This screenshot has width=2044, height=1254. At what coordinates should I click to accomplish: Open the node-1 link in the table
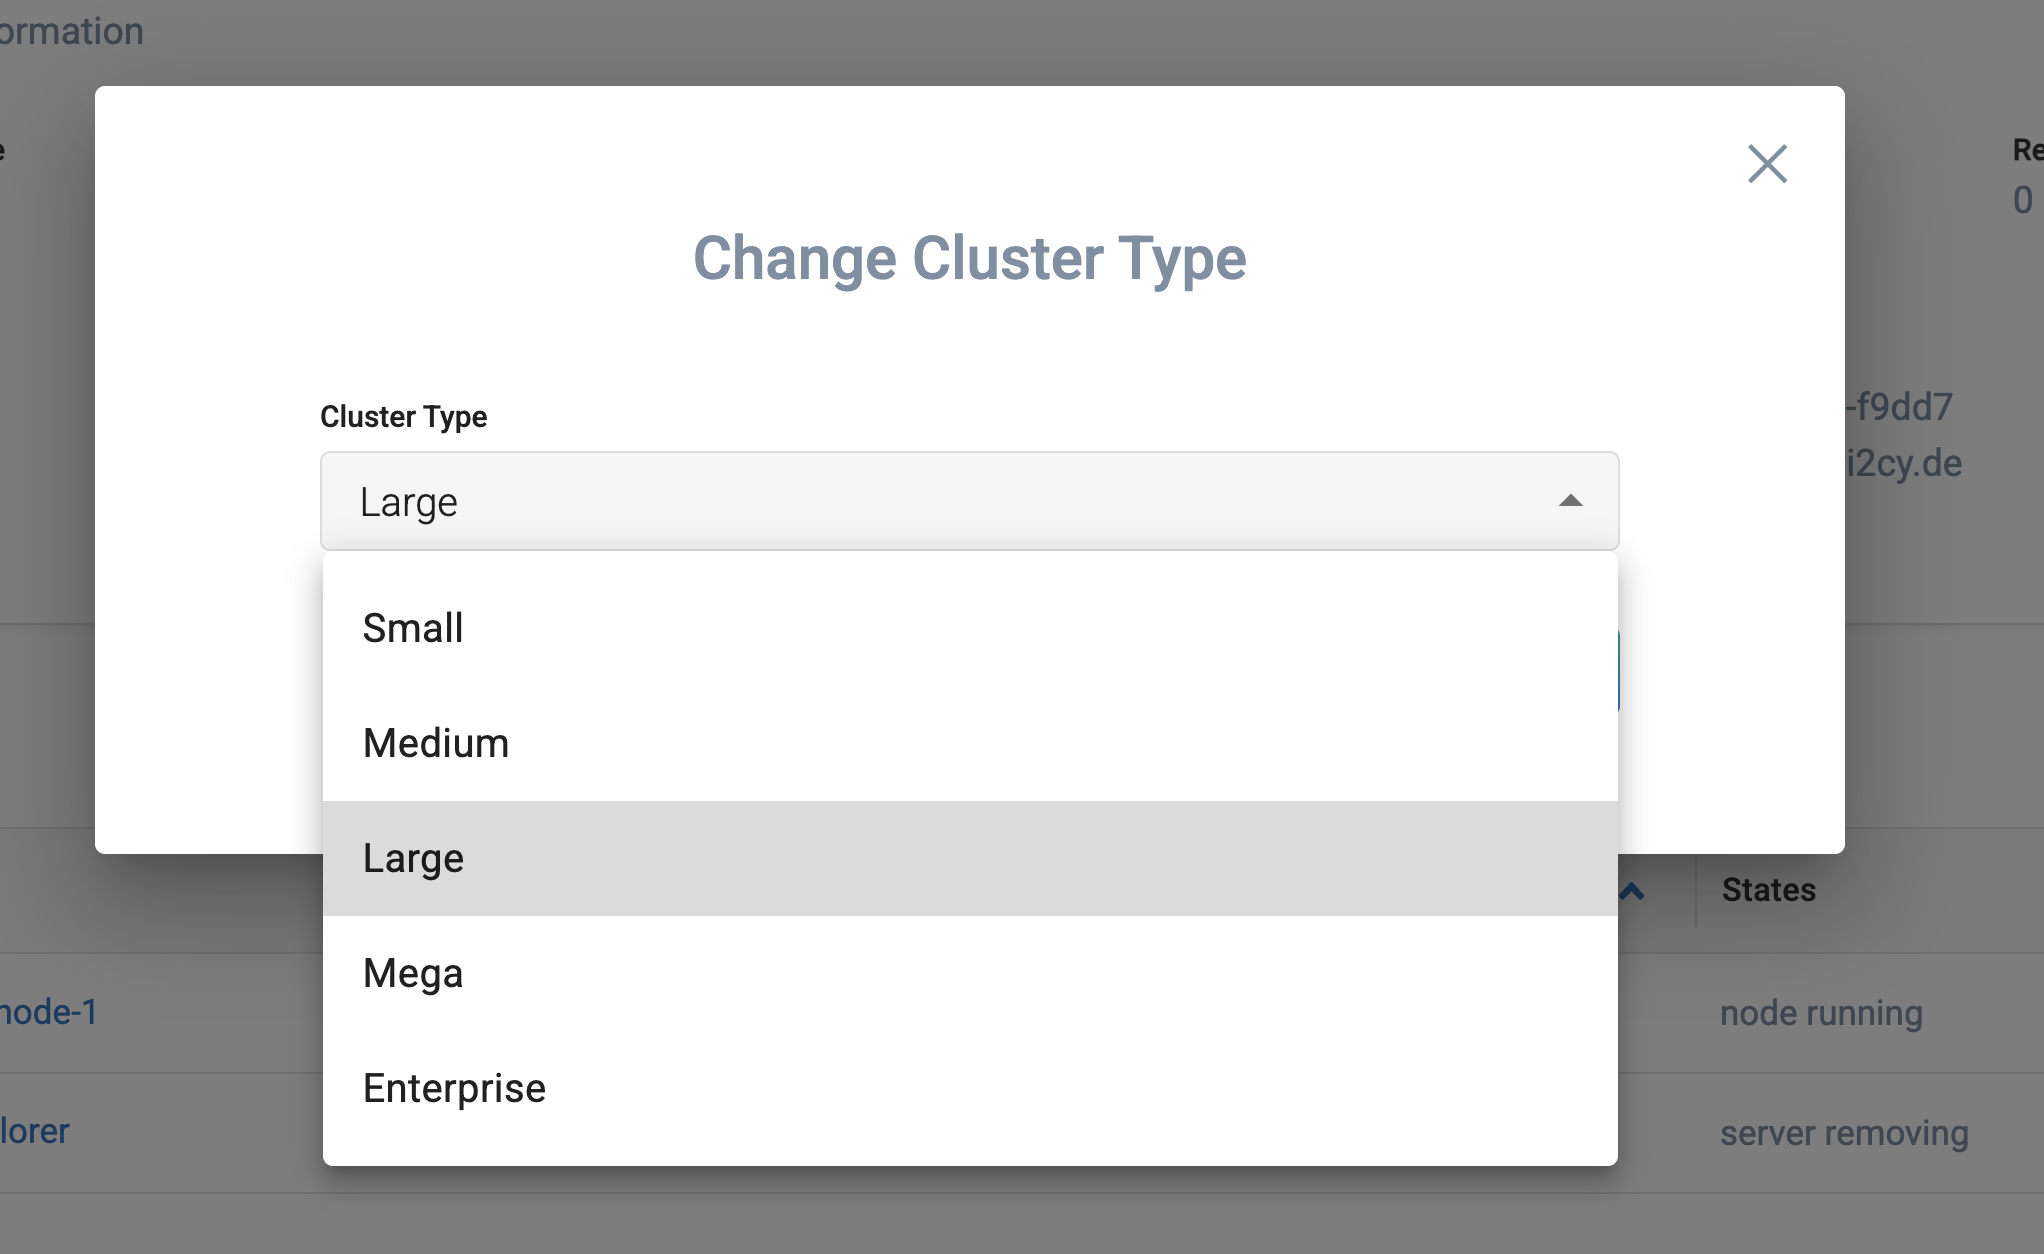[x=48, y=1012]
